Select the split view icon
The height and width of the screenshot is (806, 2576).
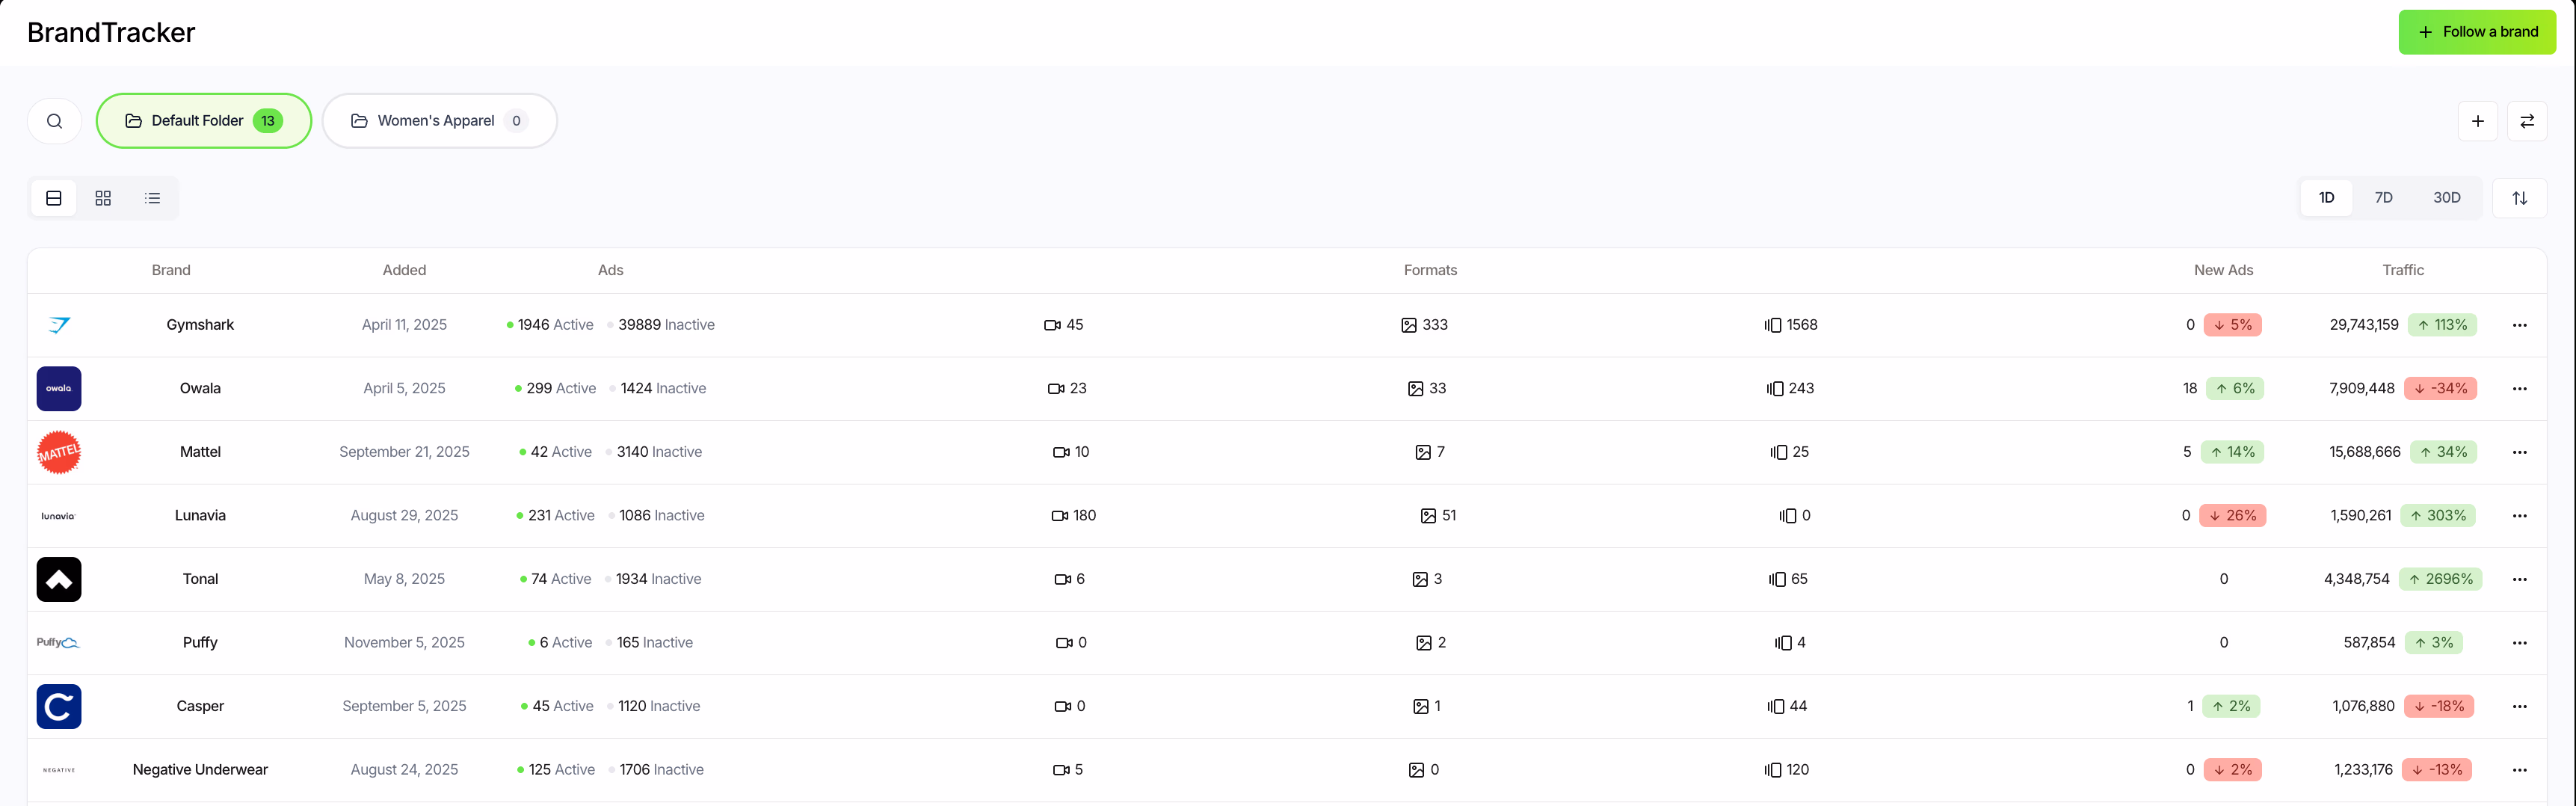coord(53,198)
